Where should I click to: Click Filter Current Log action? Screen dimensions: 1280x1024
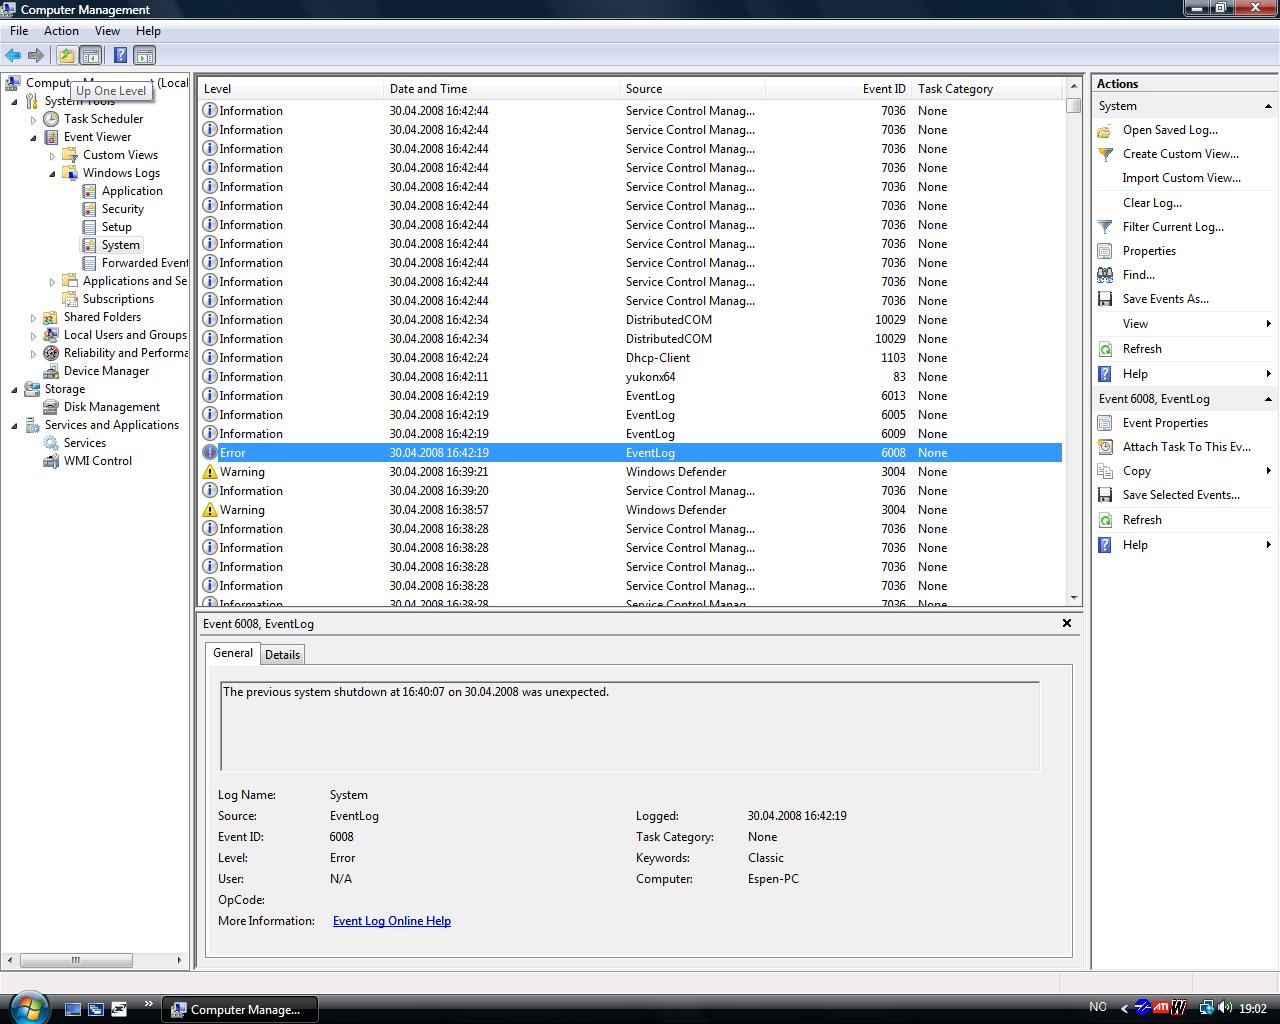1173,227
